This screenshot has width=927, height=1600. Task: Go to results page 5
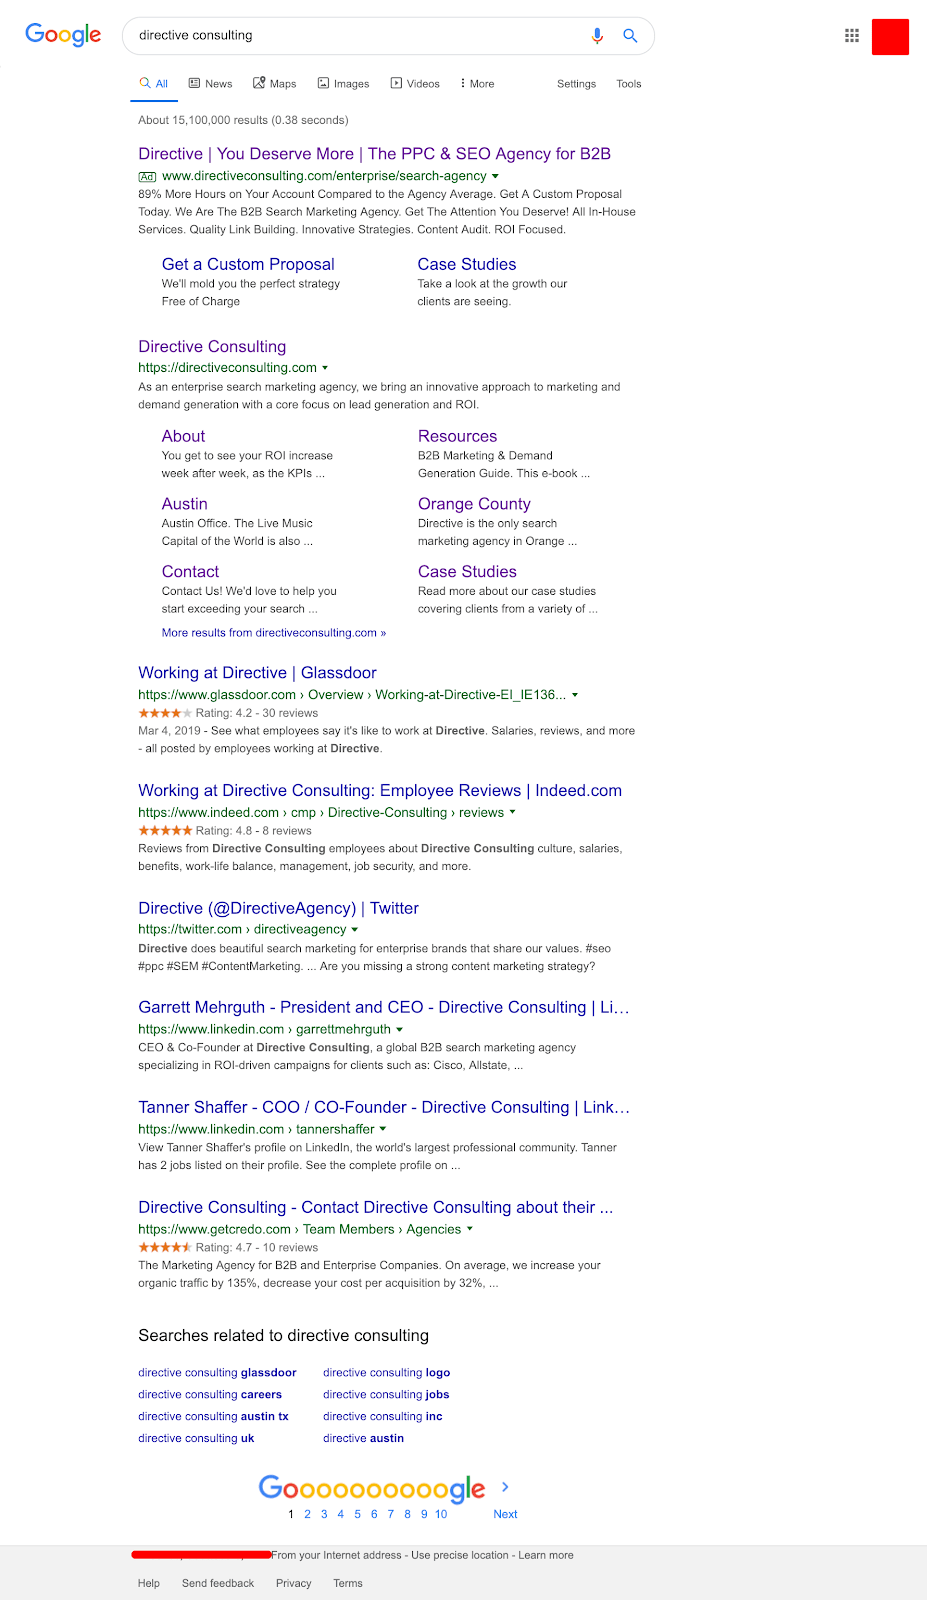click(x=357, y=1514)
